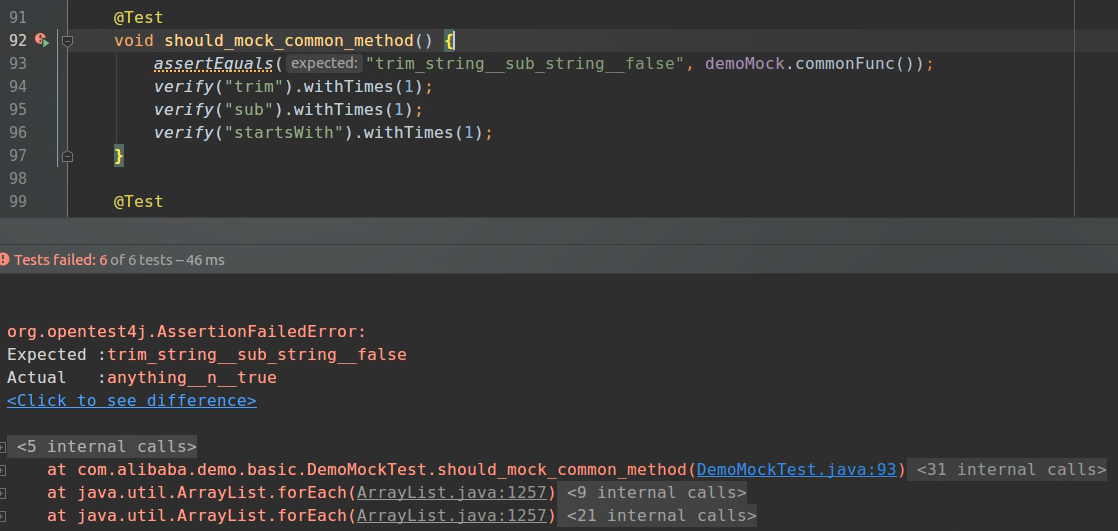Run test via gutter icon on line 92
The height and width of the screenshot is (531, 1118).
click(x=41, y=40)
